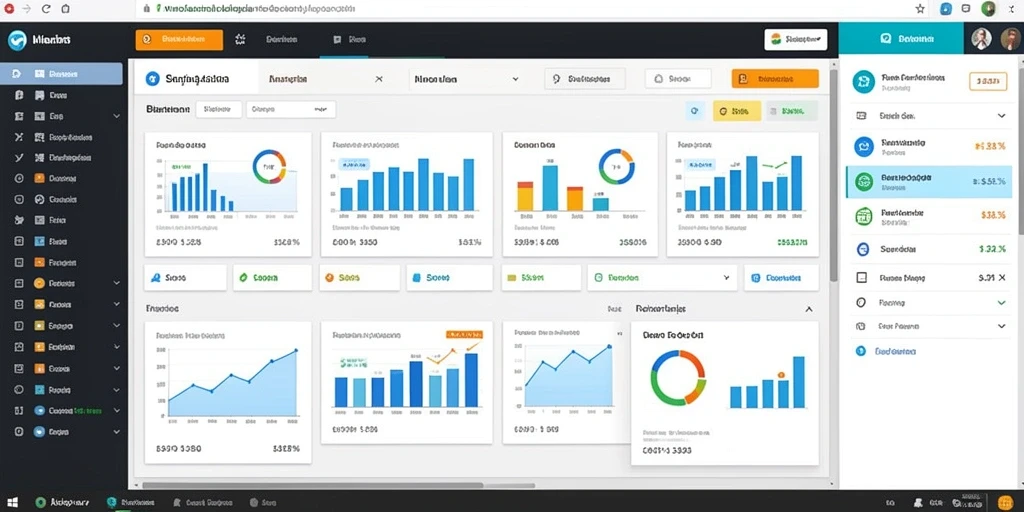Open the wide dropdown pill with the green circle icon
The width and height of the screenshot is (1024, 512).
pos(662,278)
